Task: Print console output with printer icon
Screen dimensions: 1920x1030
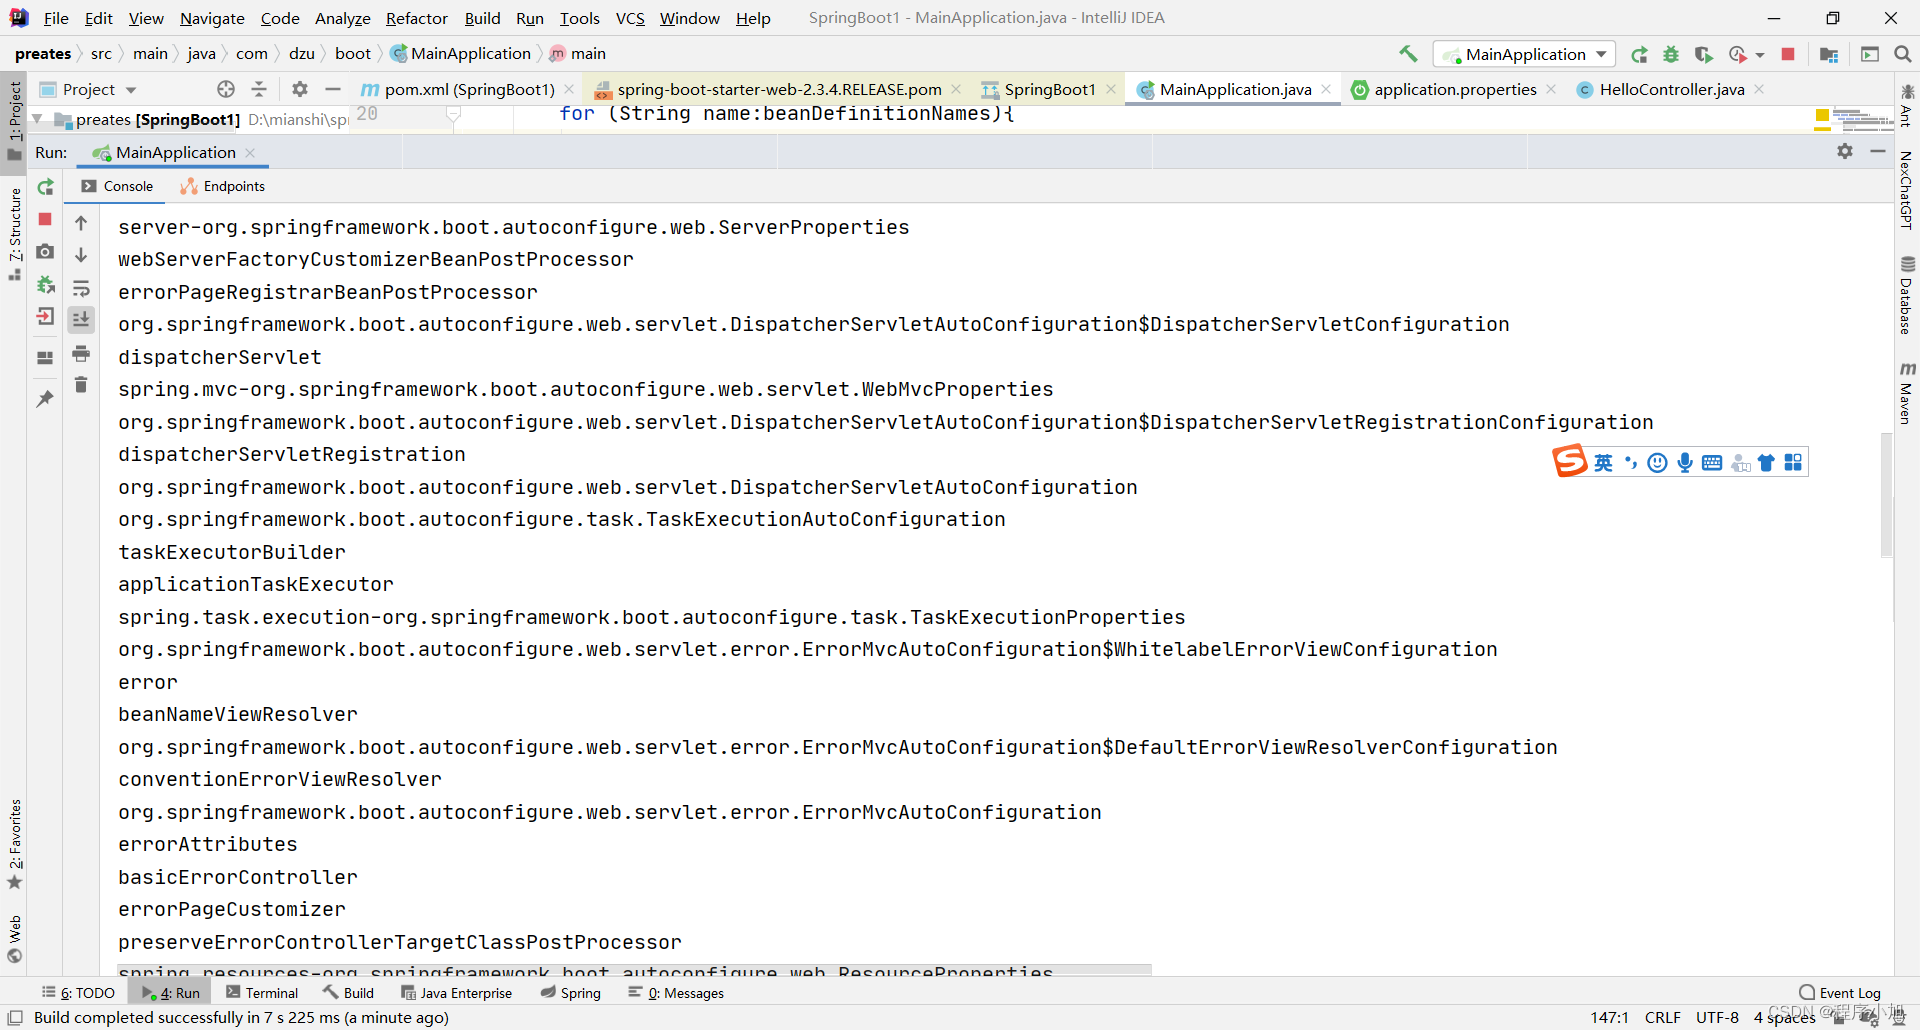Action: 81,353
